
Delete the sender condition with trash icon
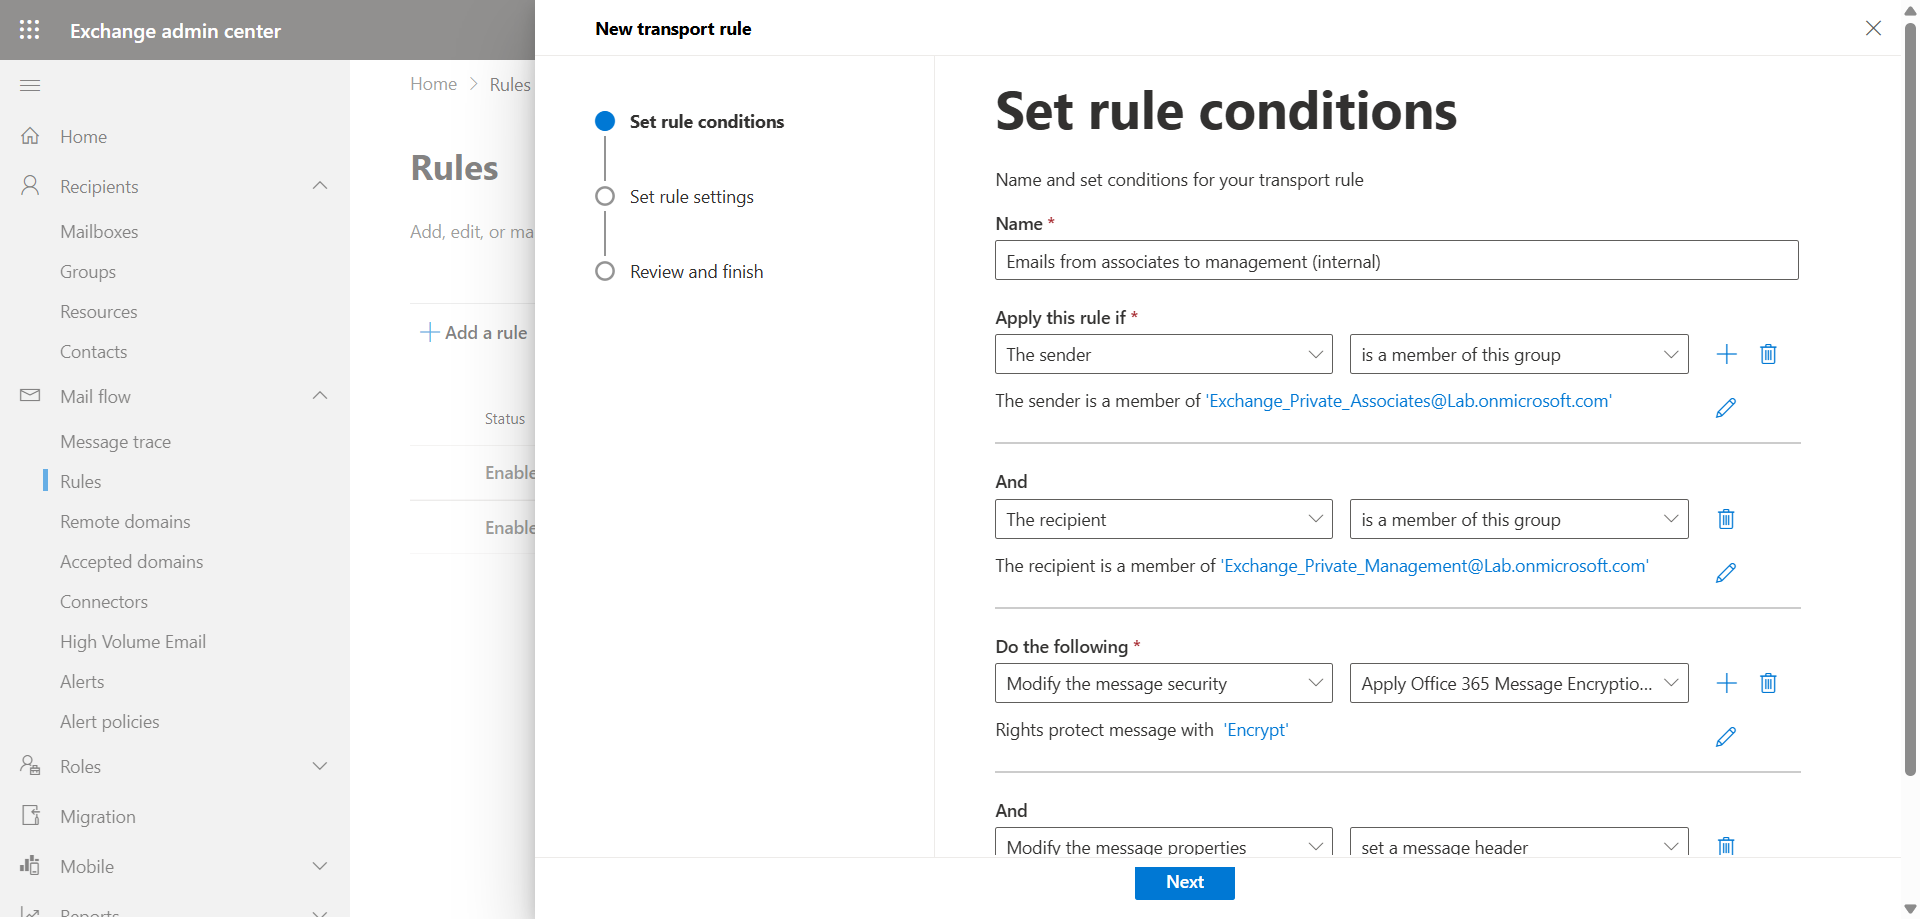pos(1768,354)
